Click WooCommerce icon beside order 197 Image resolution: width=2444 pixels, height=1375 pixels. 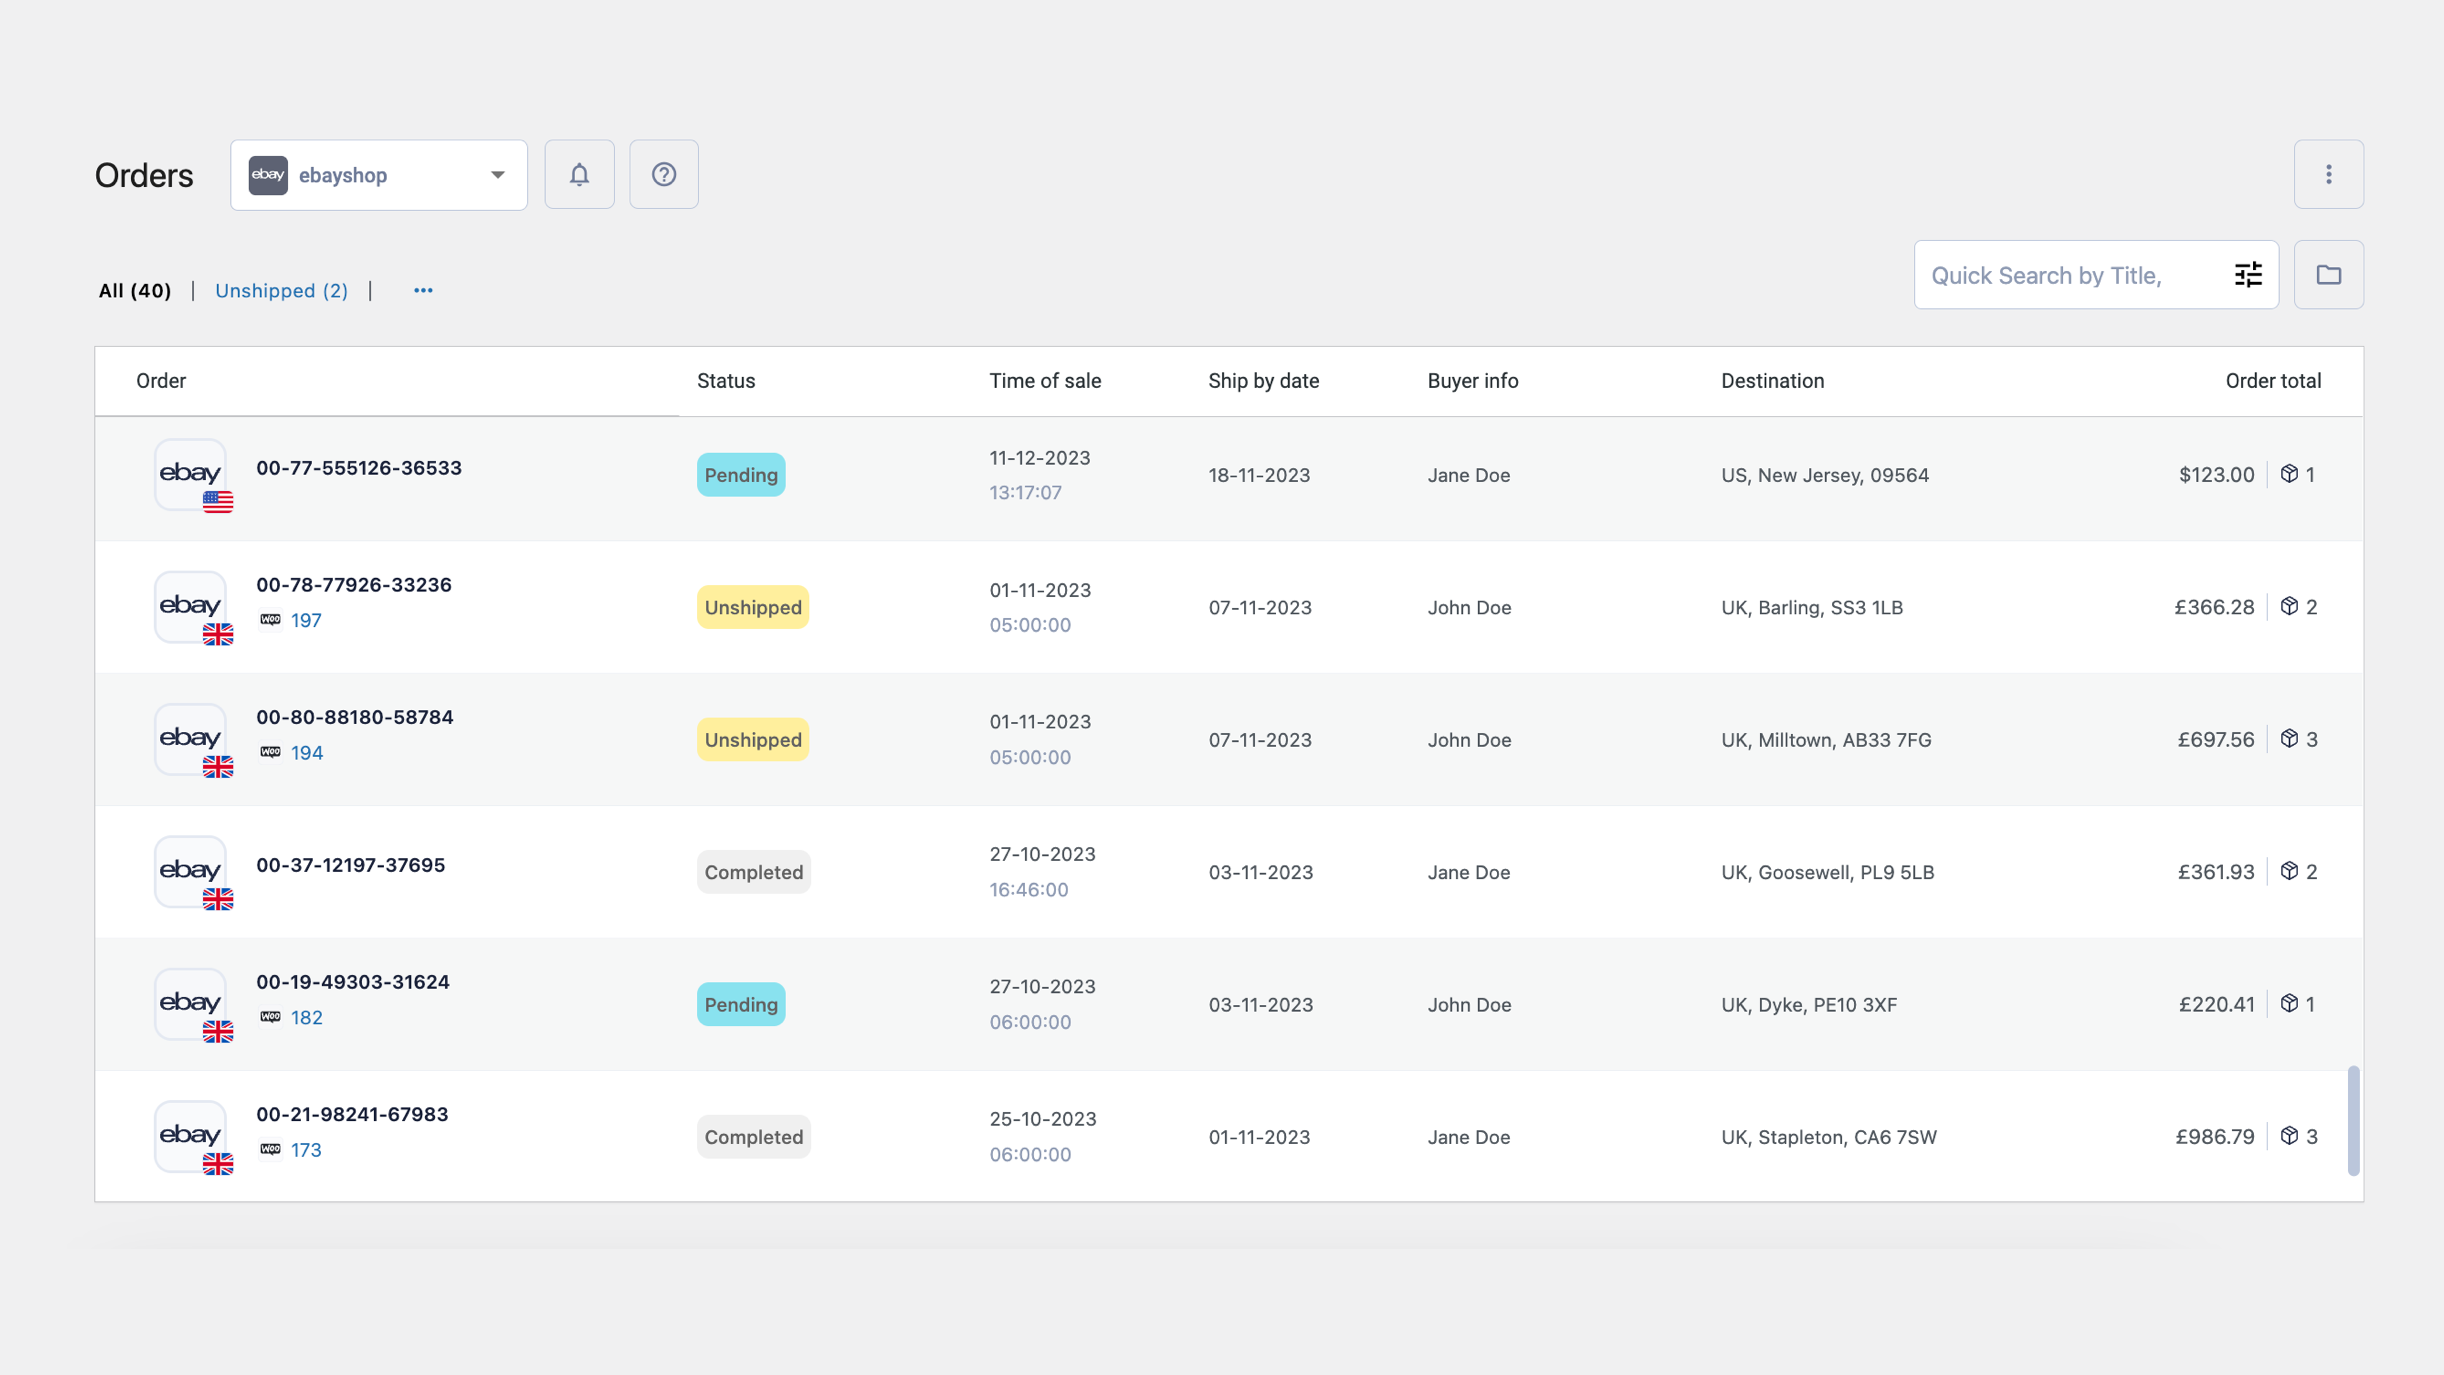click(x=270, y=620)
